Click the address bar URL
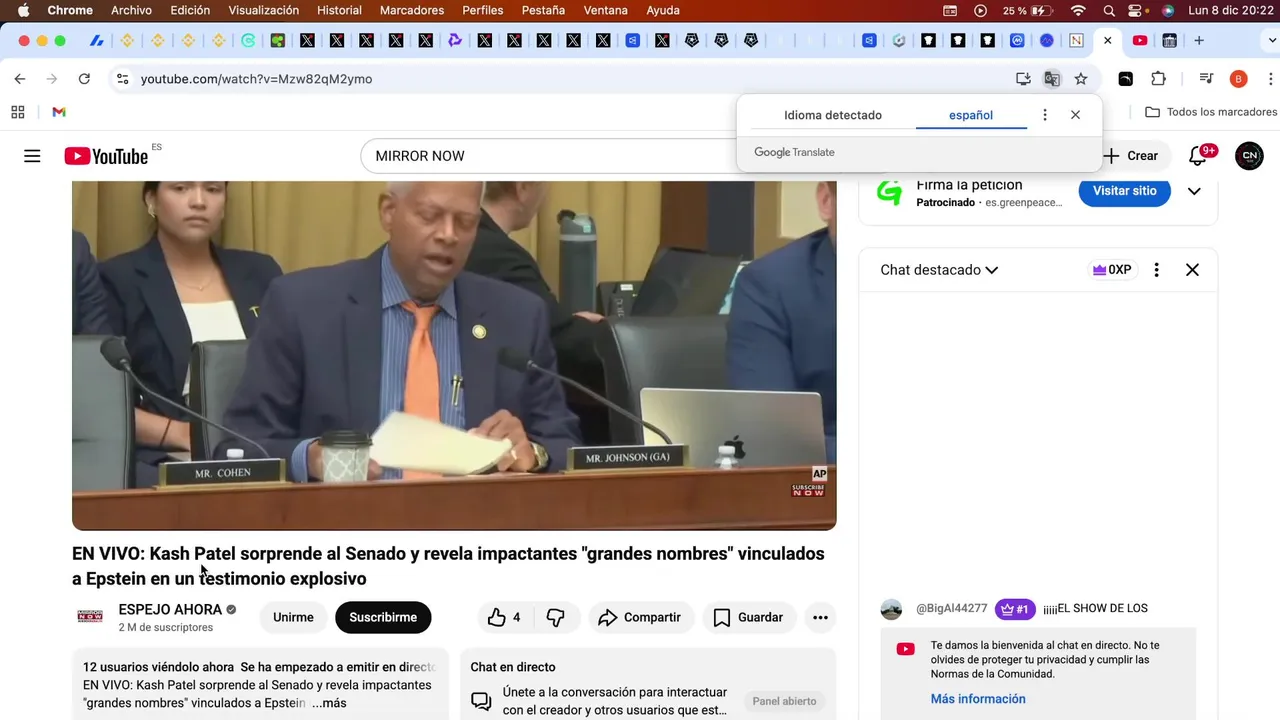 (256, 79)
